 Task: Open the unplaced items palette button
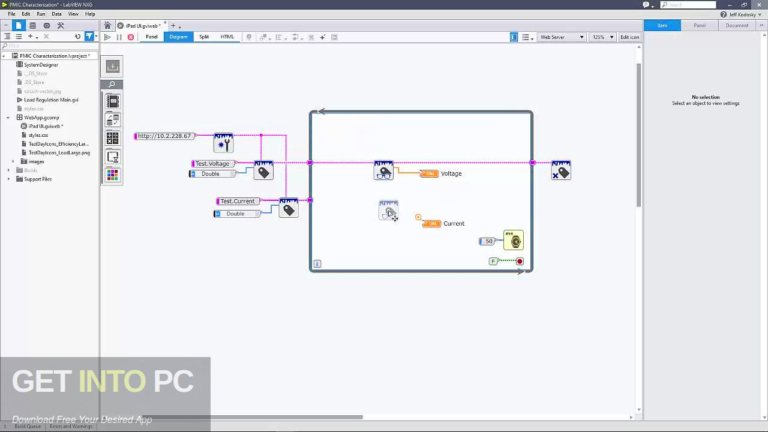pyautogui.click(x=112, y=67)
